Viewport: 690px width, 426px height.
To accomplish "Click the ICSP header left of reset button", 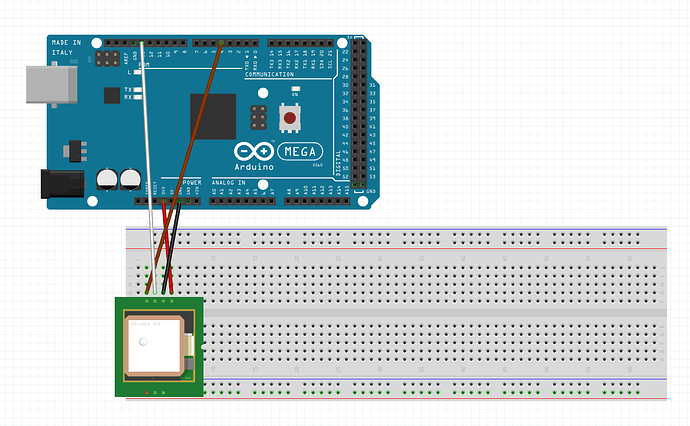I will coord(258,118).
